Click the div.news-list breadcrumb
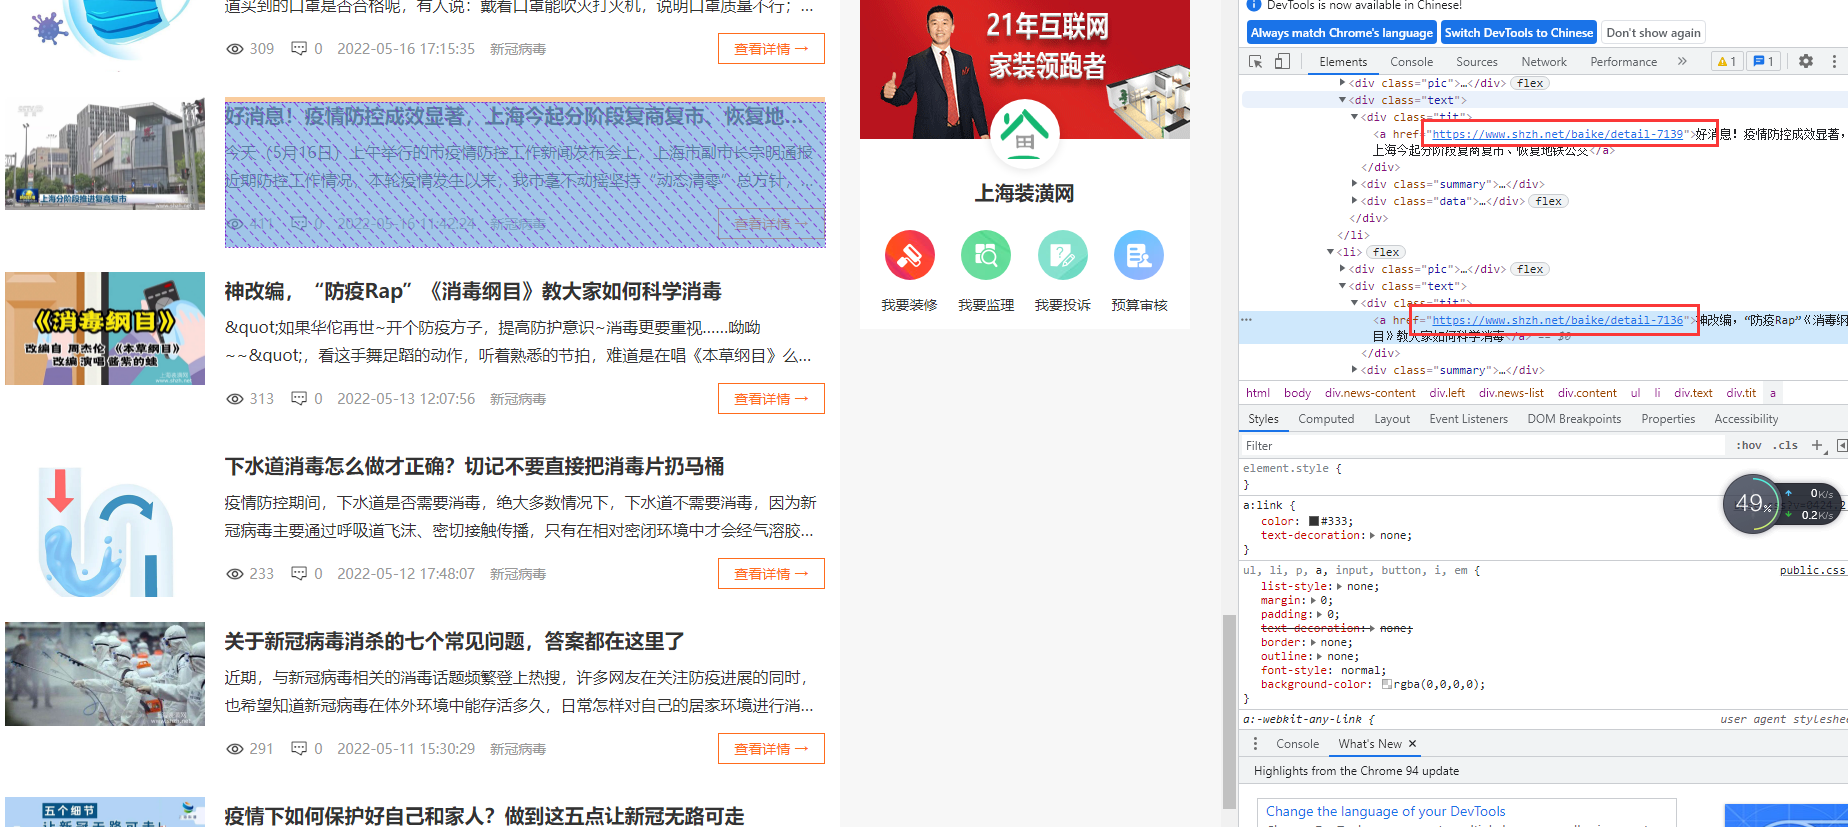Image resolution: width=1848 pixels, height=827 pixels. point(1511,393)
